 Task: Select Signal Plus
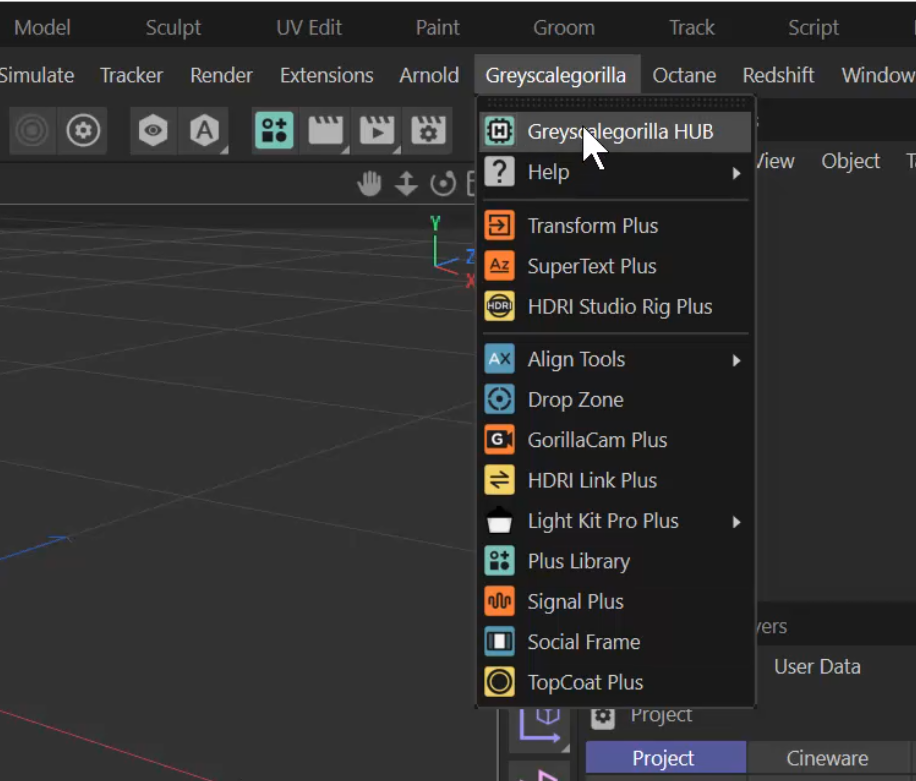point(615,601)
